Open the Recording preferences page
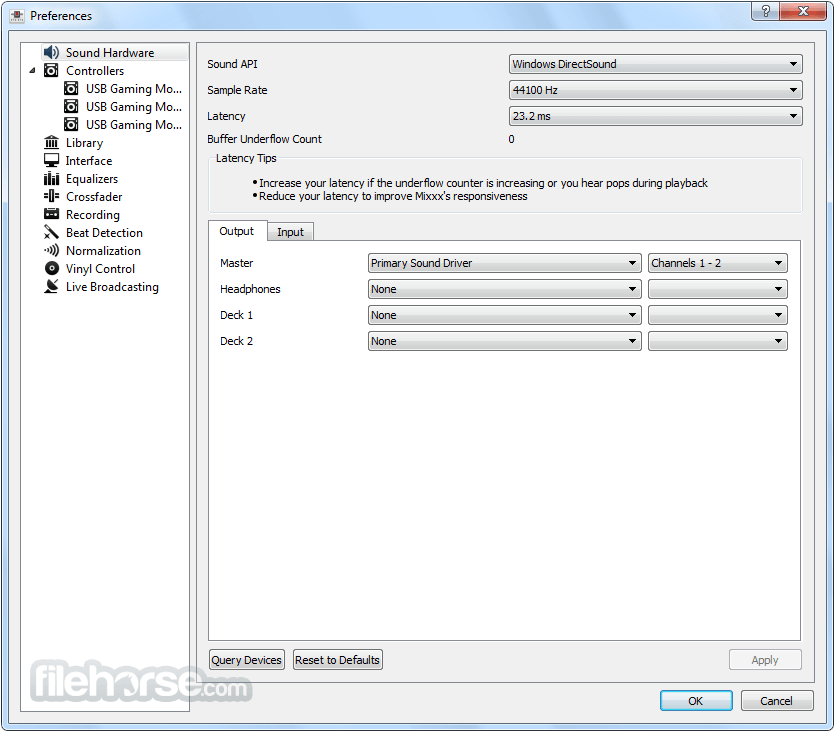This screenshot has width=835, height=732. coord(93,215)
